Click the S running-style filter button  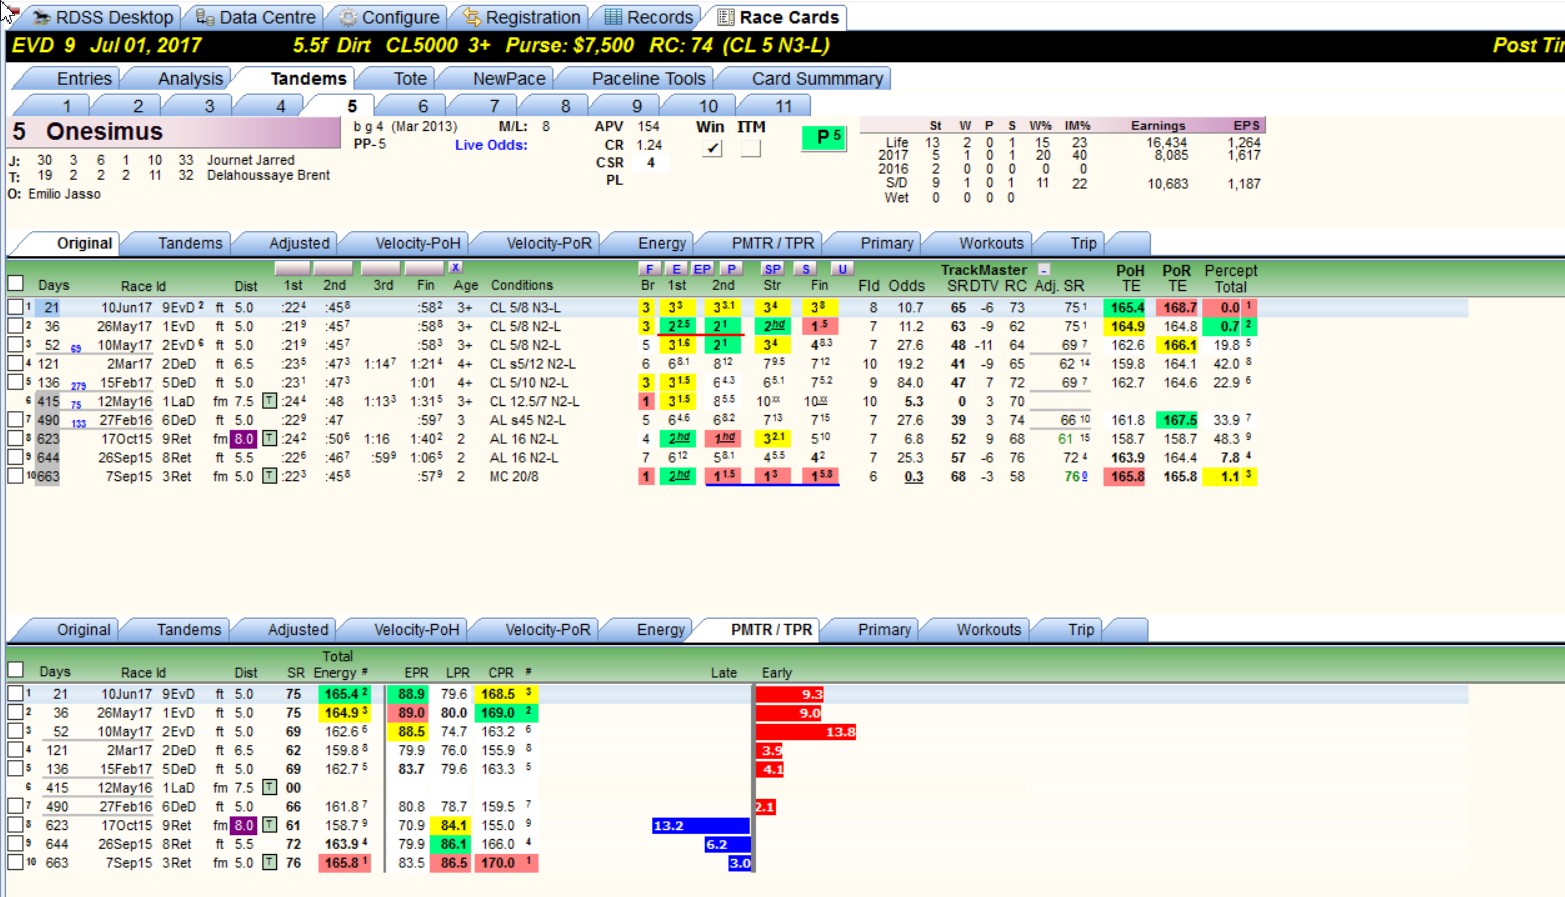coord(806,269)
